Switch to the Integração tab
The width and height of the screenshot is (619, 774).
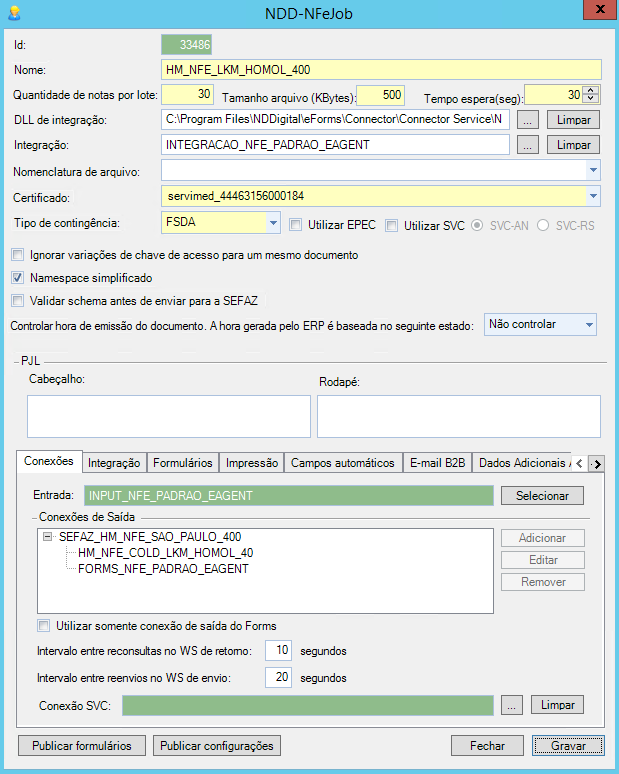tap(114, 463)
